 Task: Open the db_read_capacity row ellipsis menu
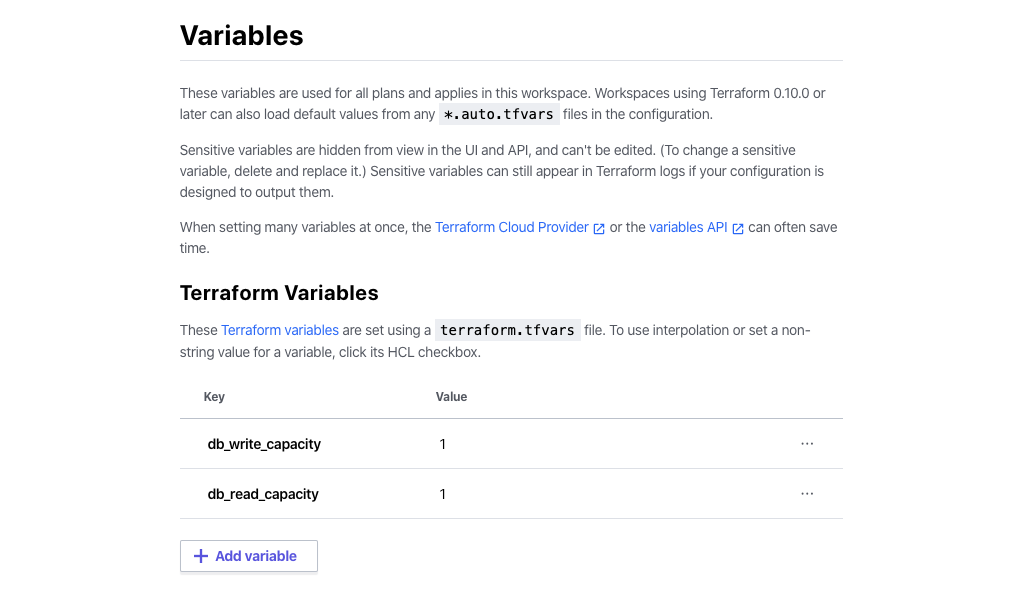tap(807, 494)
